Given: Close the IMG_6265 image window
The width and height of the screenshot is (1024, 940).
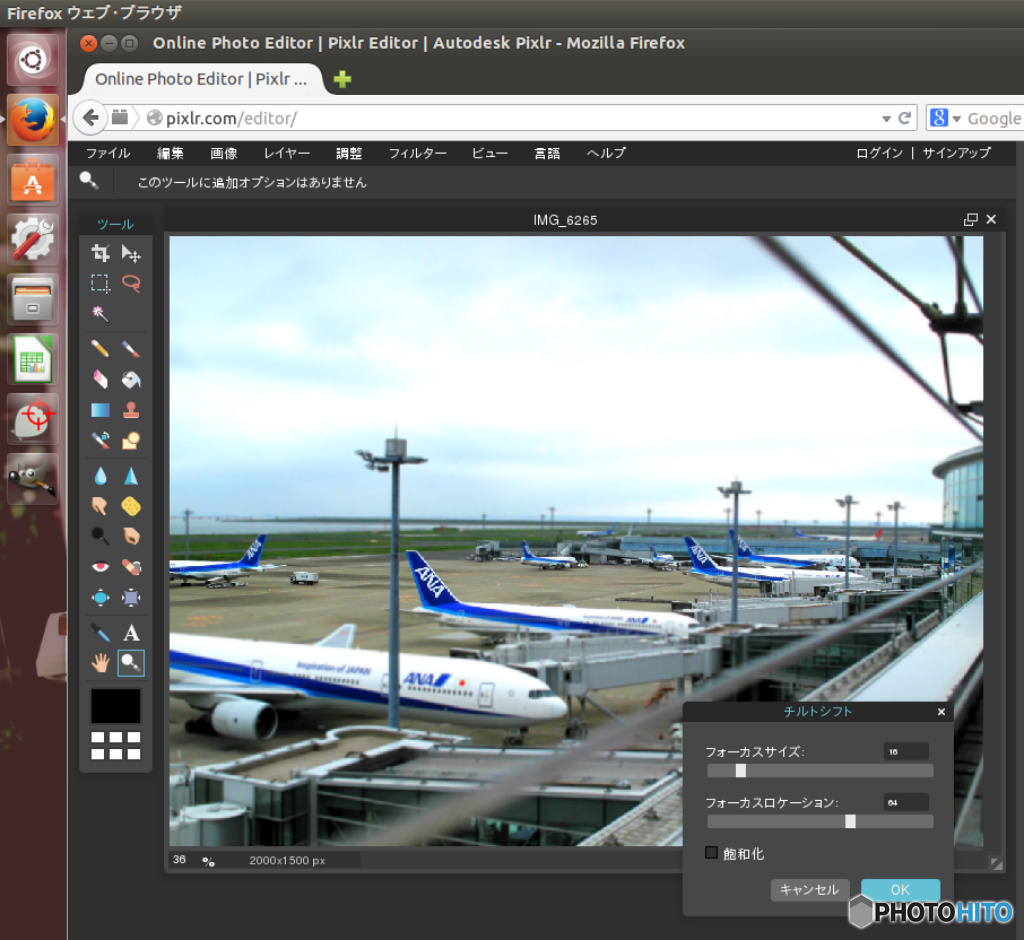Looking at the screenshot, I should click(991, 219).
